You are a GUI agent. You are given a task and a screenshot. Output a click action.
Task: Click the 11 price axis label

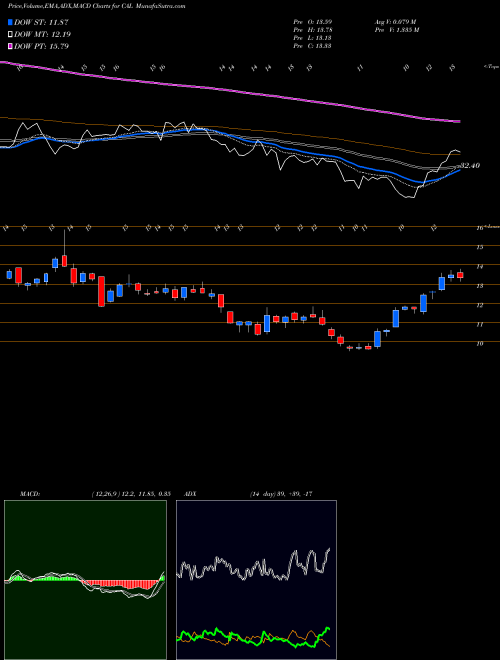479,325
